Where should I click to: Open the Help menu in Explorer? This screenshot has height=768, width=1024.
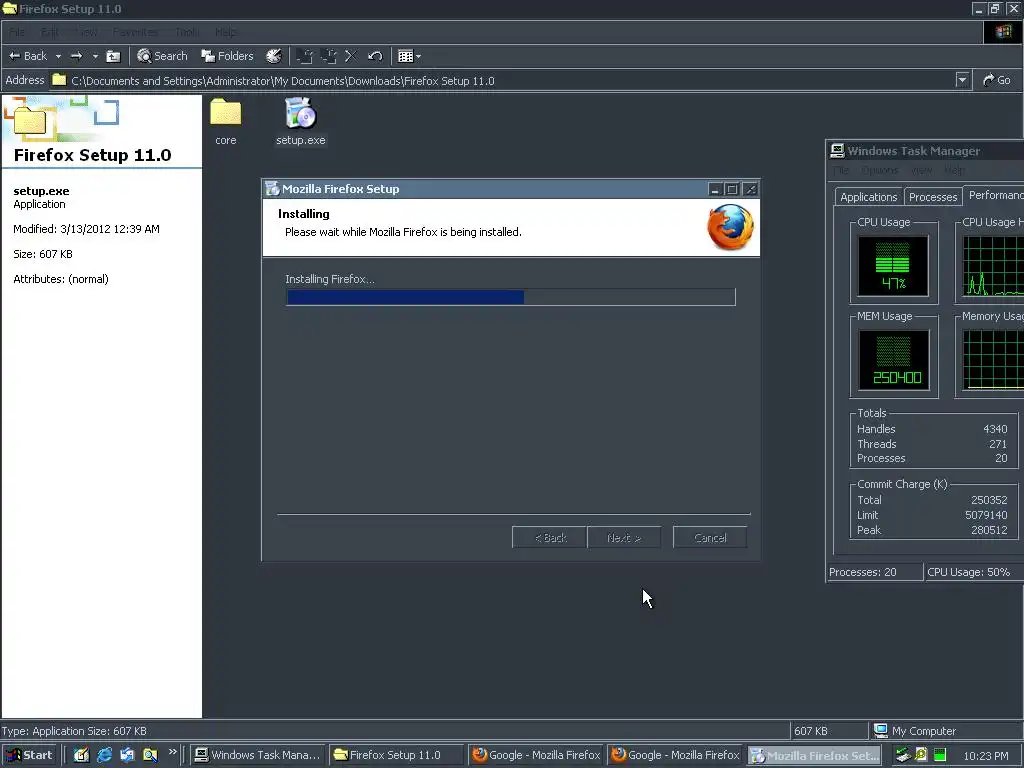(x=226, y=32)
